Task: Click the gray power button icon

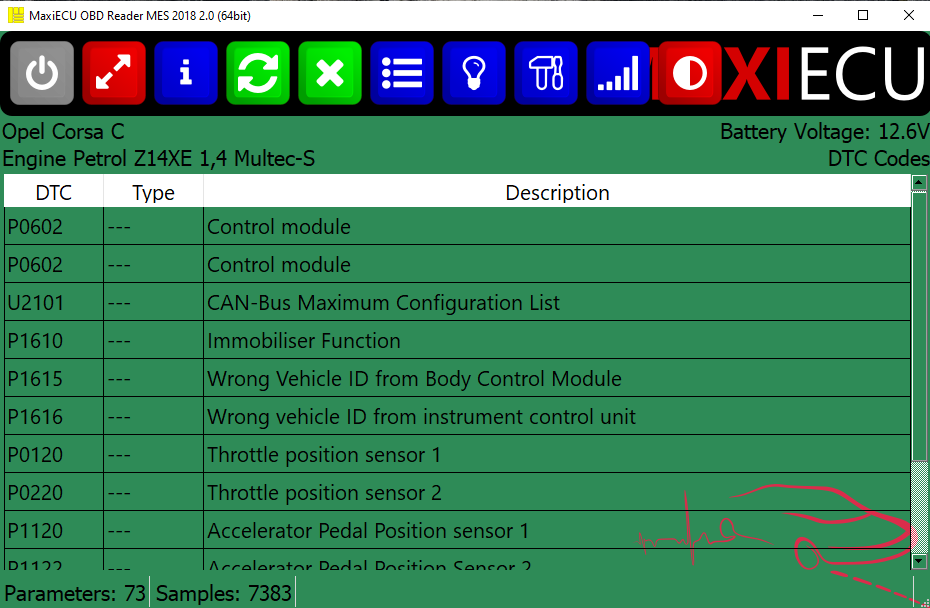Action: tap(42, 73)
